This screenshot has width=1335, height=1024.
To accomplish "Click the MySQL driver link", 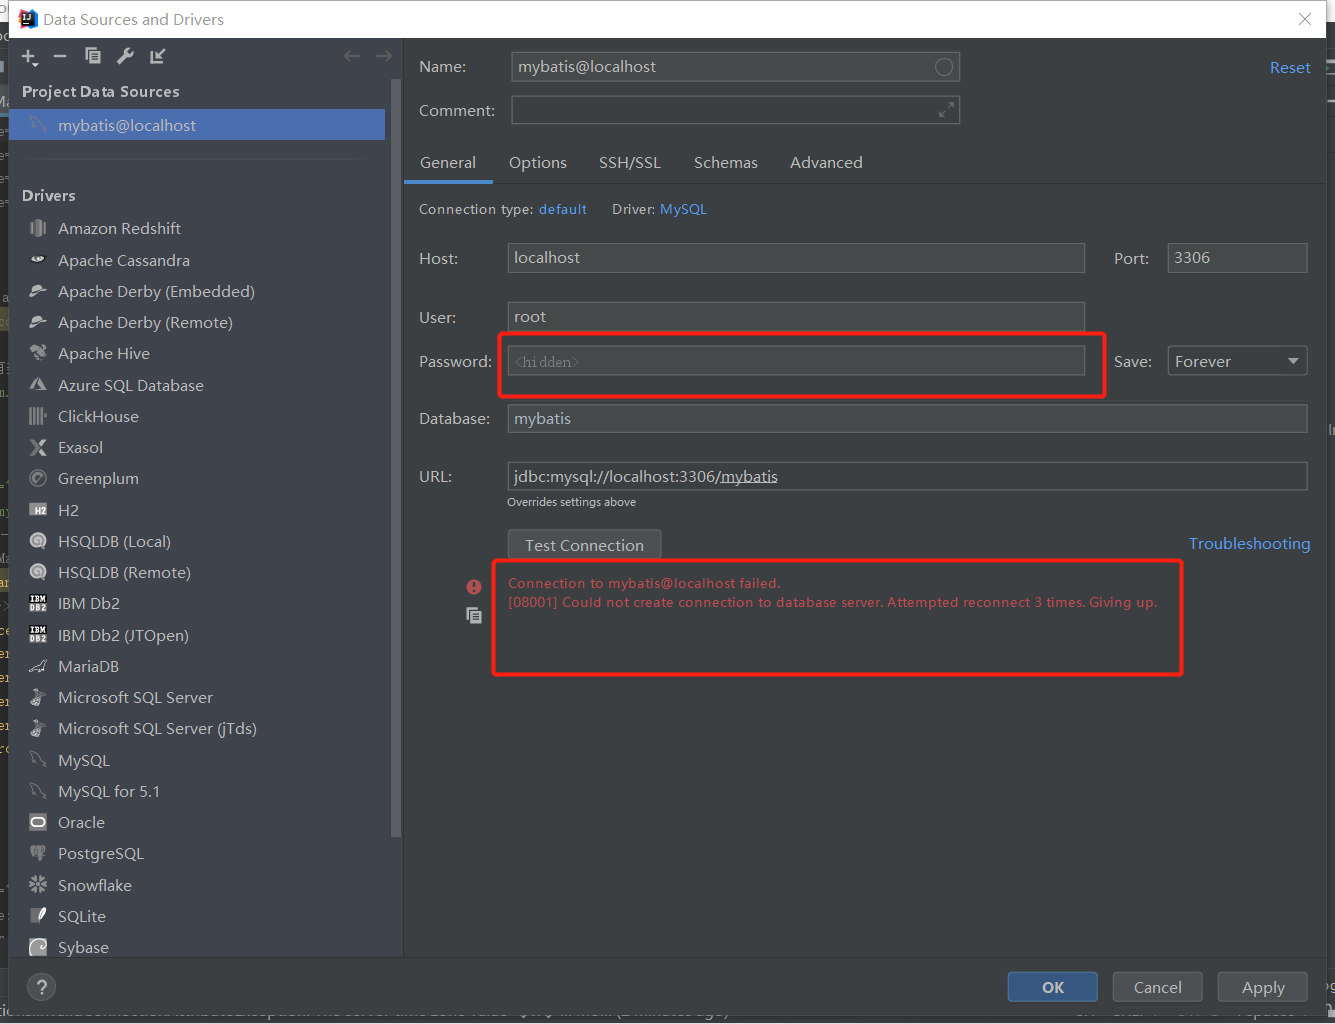I will pyautogui.click(x=683, y=209).
